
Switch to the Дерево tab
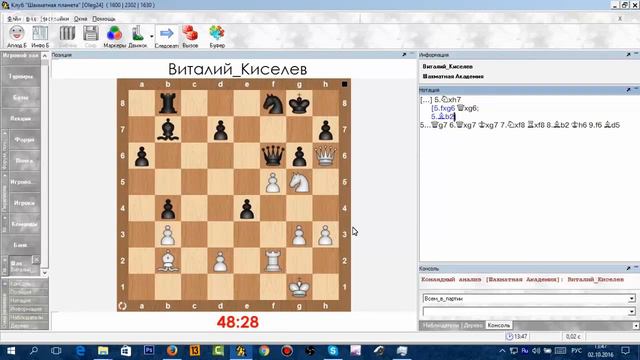click(473, 325)
